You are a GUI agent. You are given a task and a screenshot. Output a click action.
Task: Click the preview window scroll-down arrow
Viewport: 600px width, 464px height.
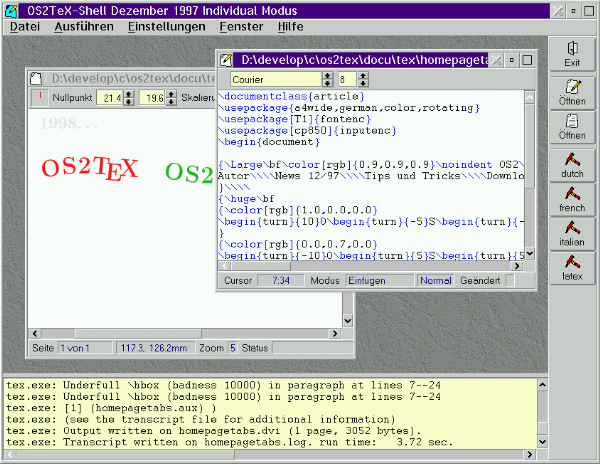tap(347, 321)
